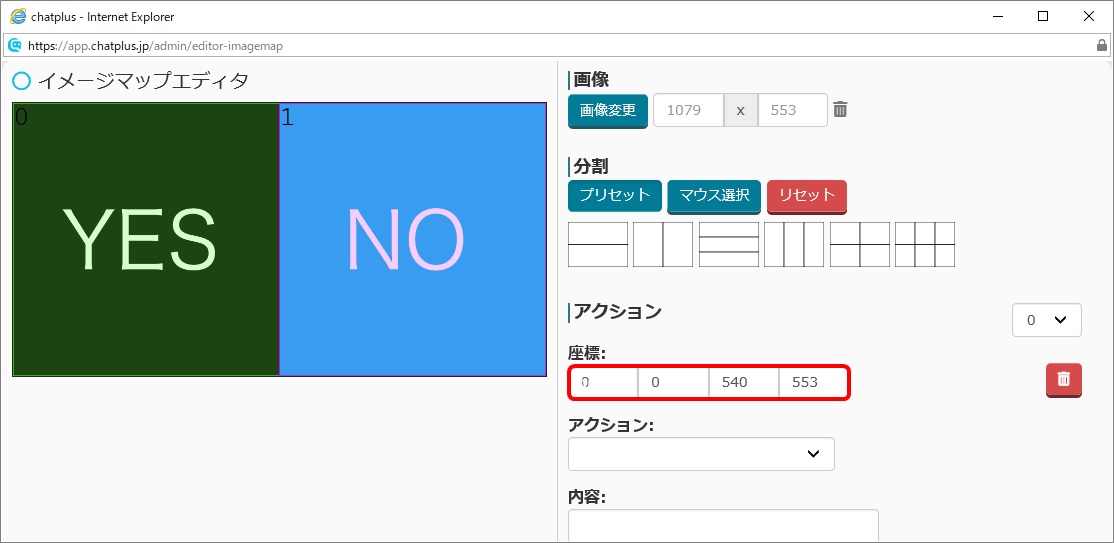This screenshot has width=1114, height=543.
Task: Select the YES region of the image map
Action: (146, 240)
